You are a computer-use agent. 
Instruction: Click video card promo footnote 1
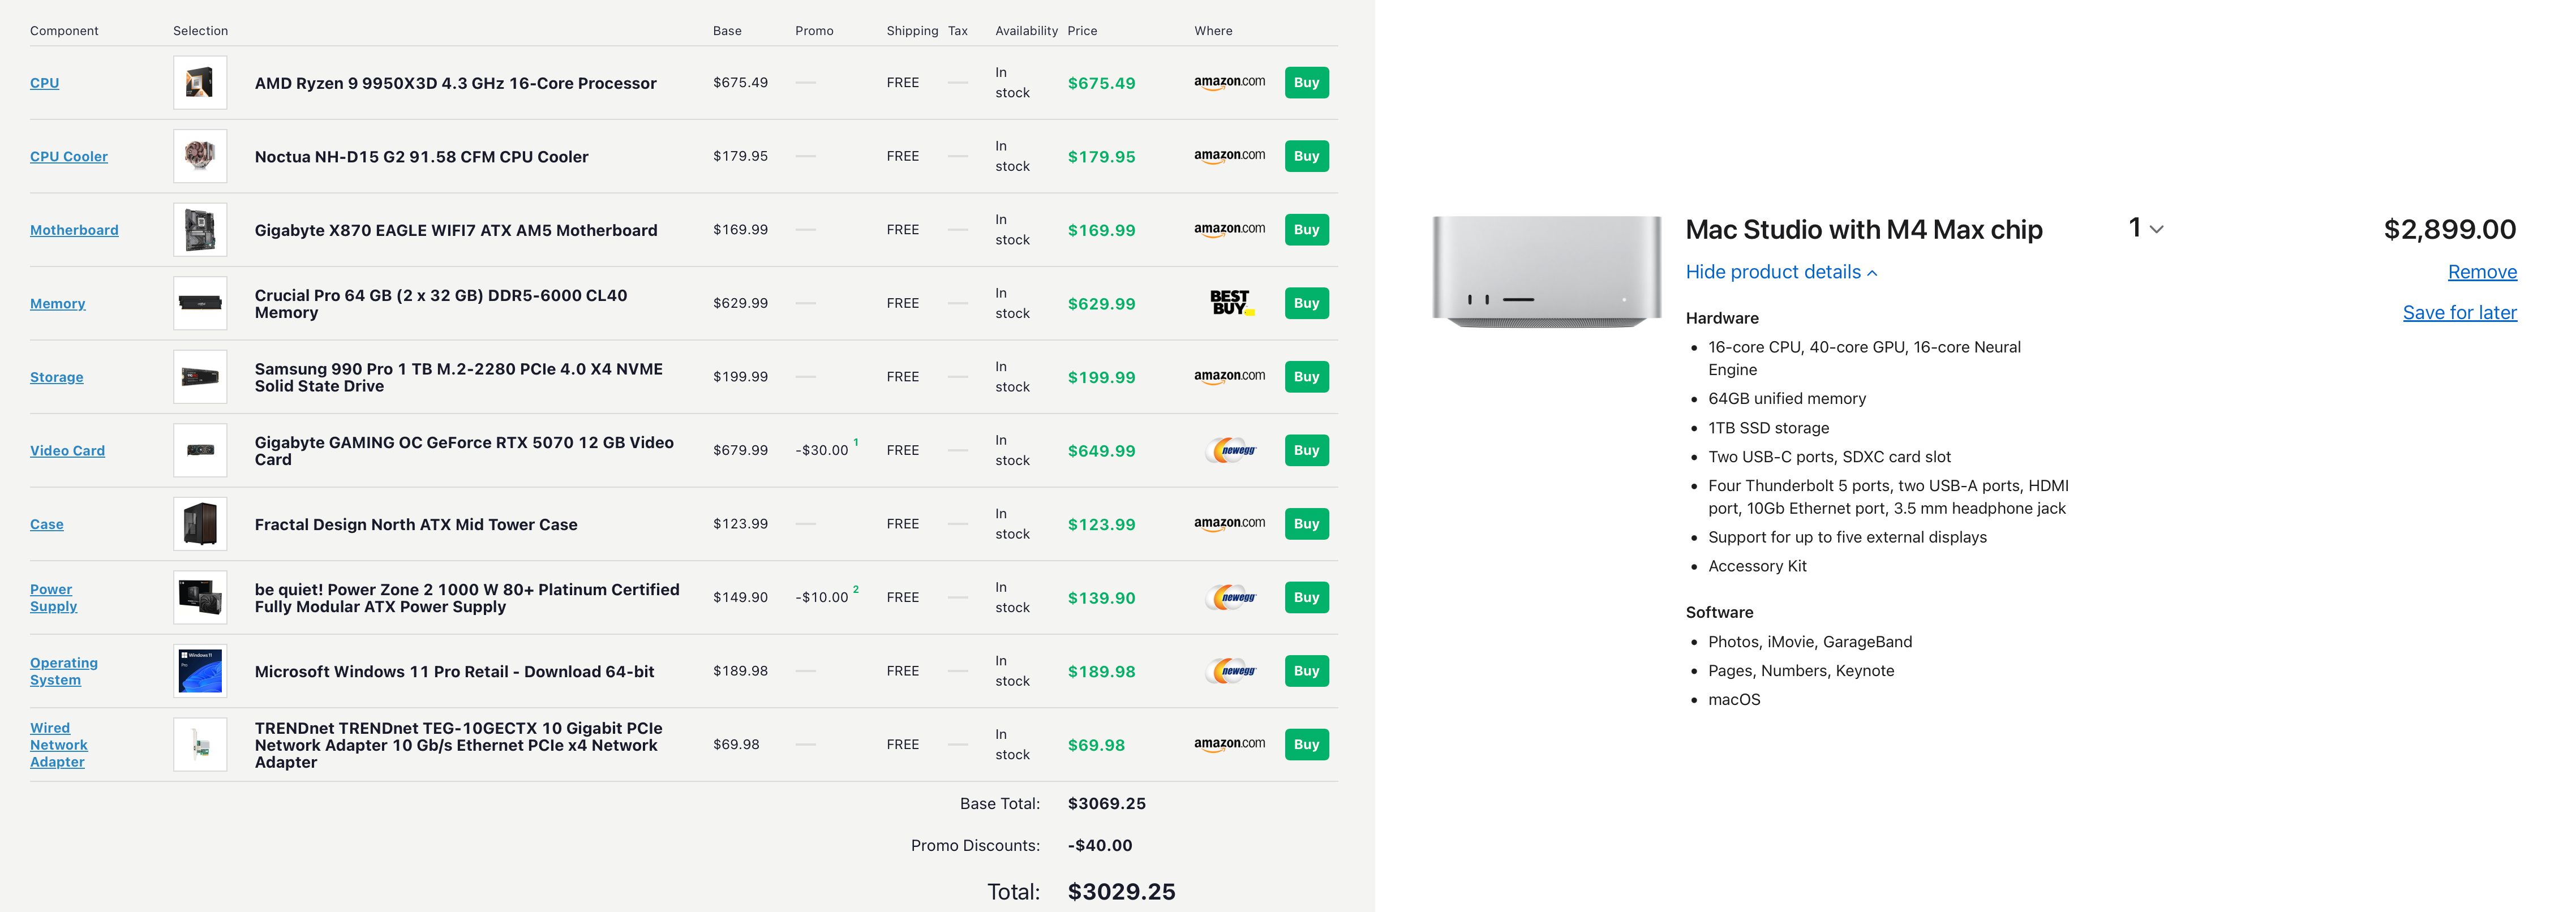pyautogui.click(x=856, y=442)
